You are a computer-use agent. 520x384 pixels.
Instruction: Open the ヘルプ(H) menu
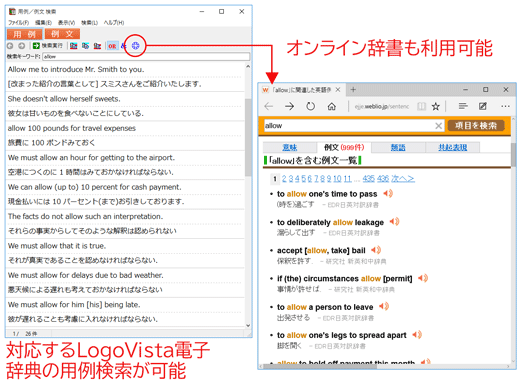[x=114, y=23]
